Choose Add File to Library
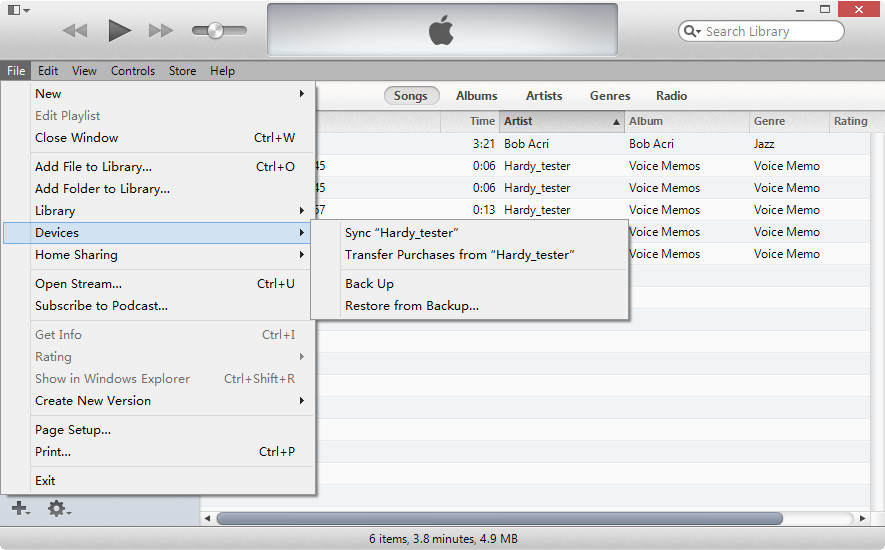 tap(158, 167)
